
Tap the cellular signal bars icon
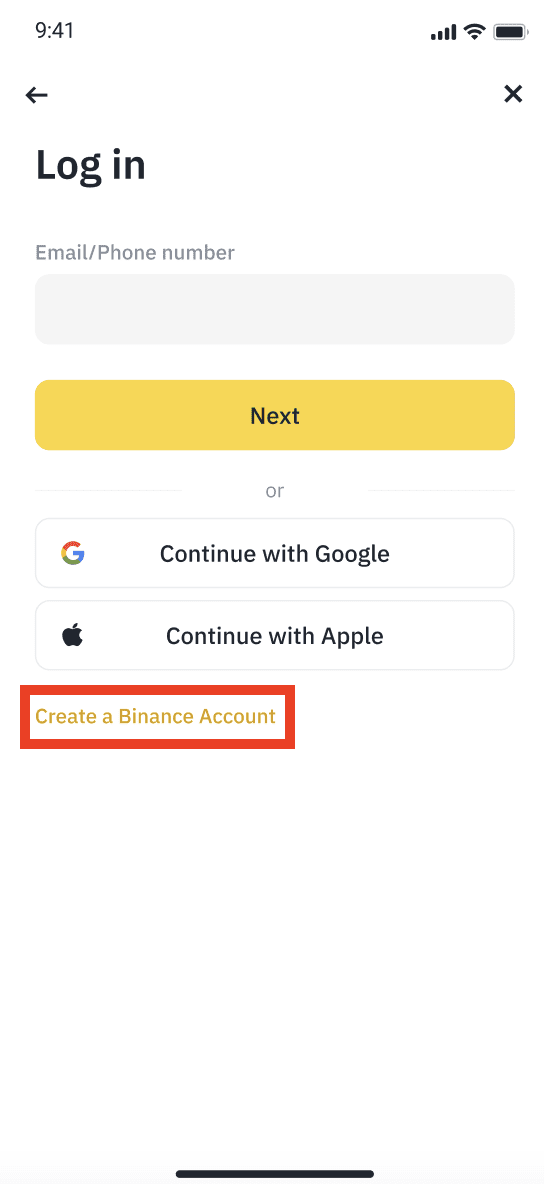point(444,32)
